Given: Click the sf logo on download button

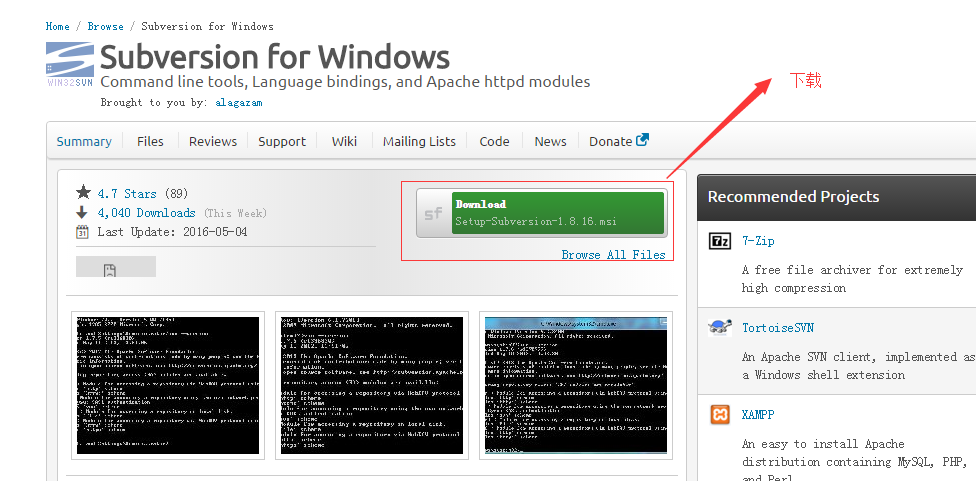Looking at the screenshot, I should [x=433, y=213].
